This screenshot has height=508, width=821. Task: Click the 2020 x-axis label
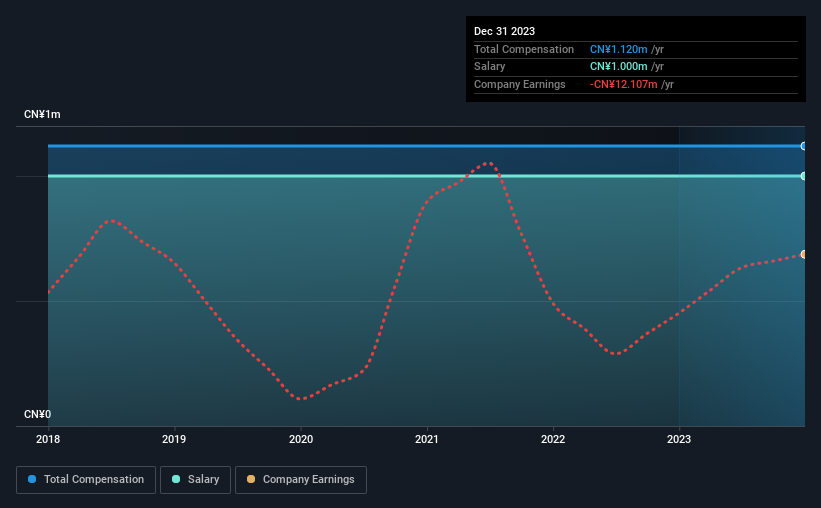click(301, 439)
